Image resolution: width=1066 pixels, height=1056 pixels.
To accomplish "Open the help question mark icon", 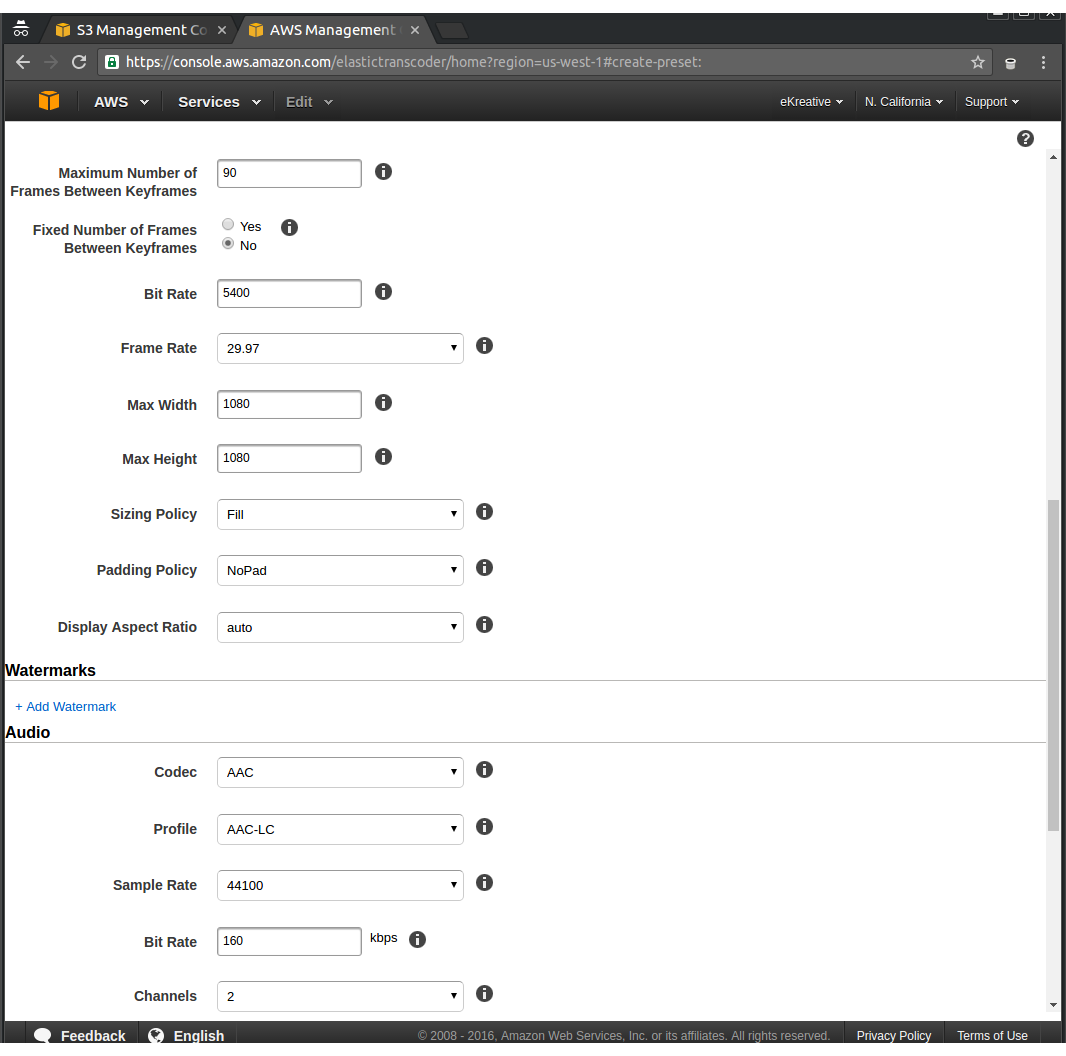I will (1025, 139).
